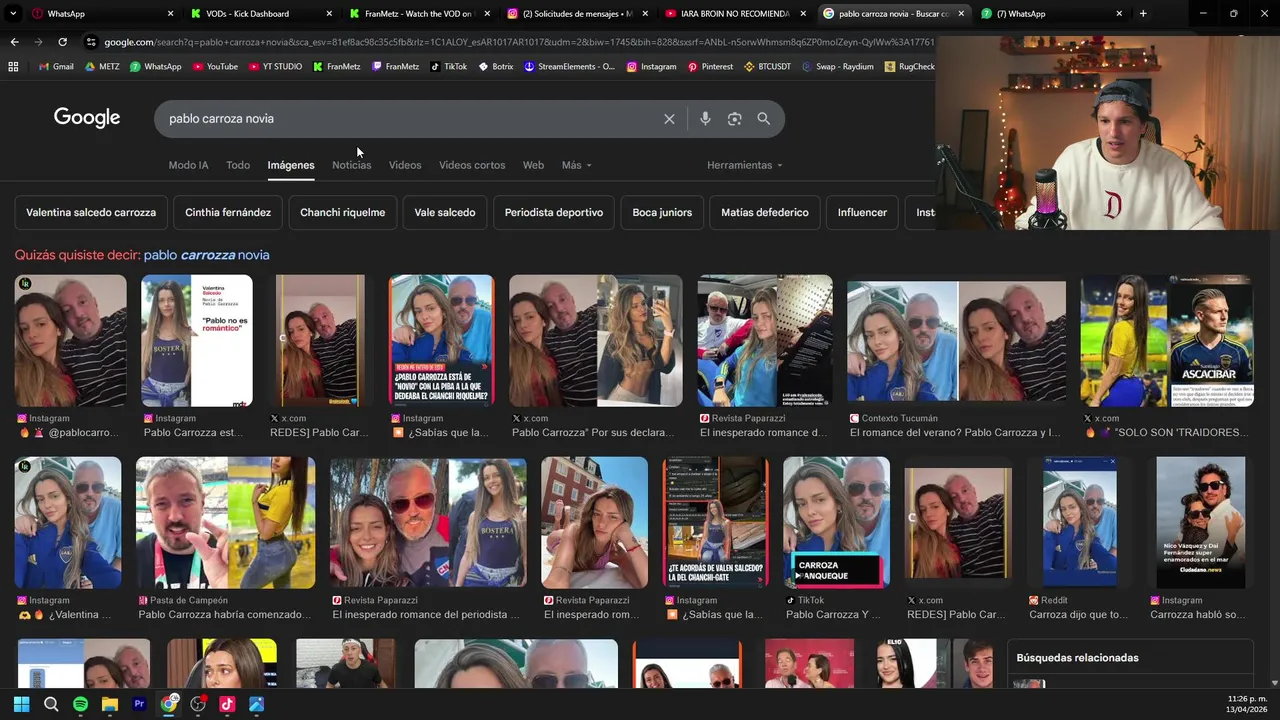Open the Pinterest bookmark
1280x720 pixels.
[710, 67]
